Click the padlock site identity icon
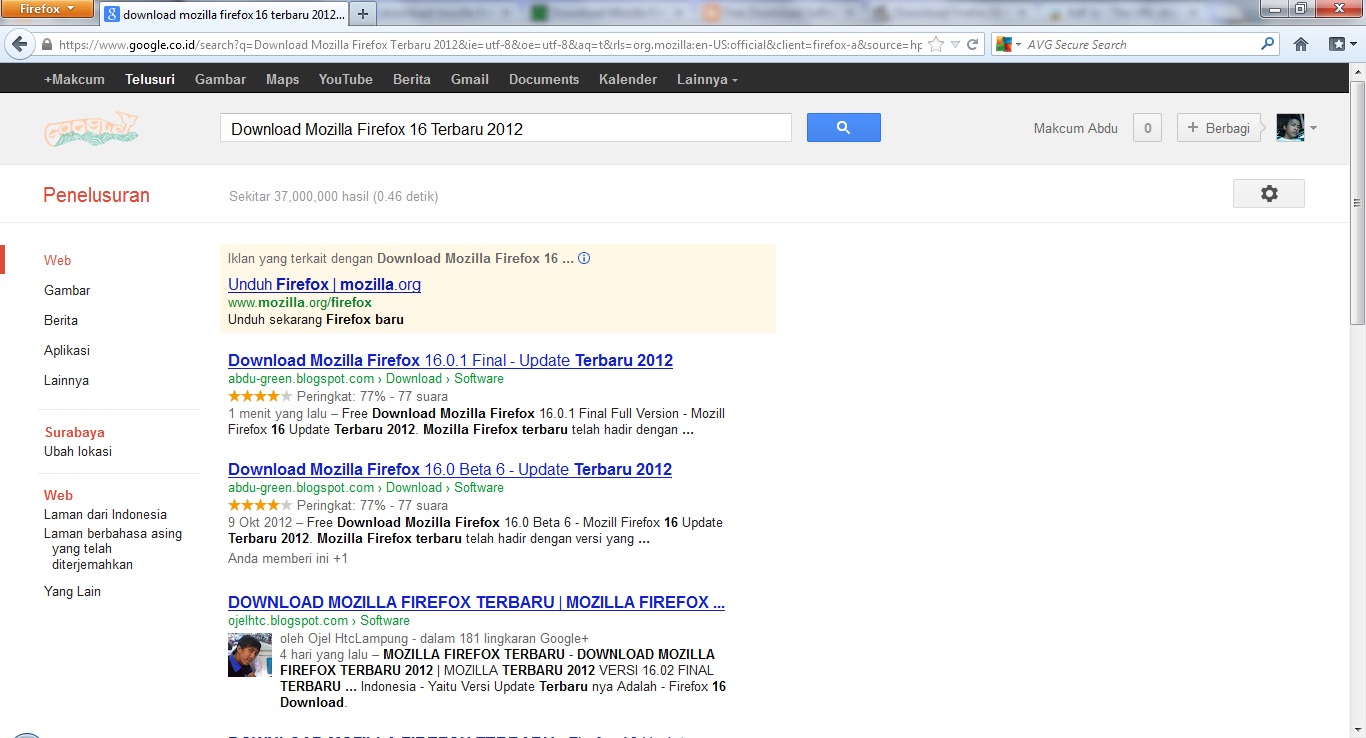Screen dimensions: 1366x738 click(x=46, y=45)
